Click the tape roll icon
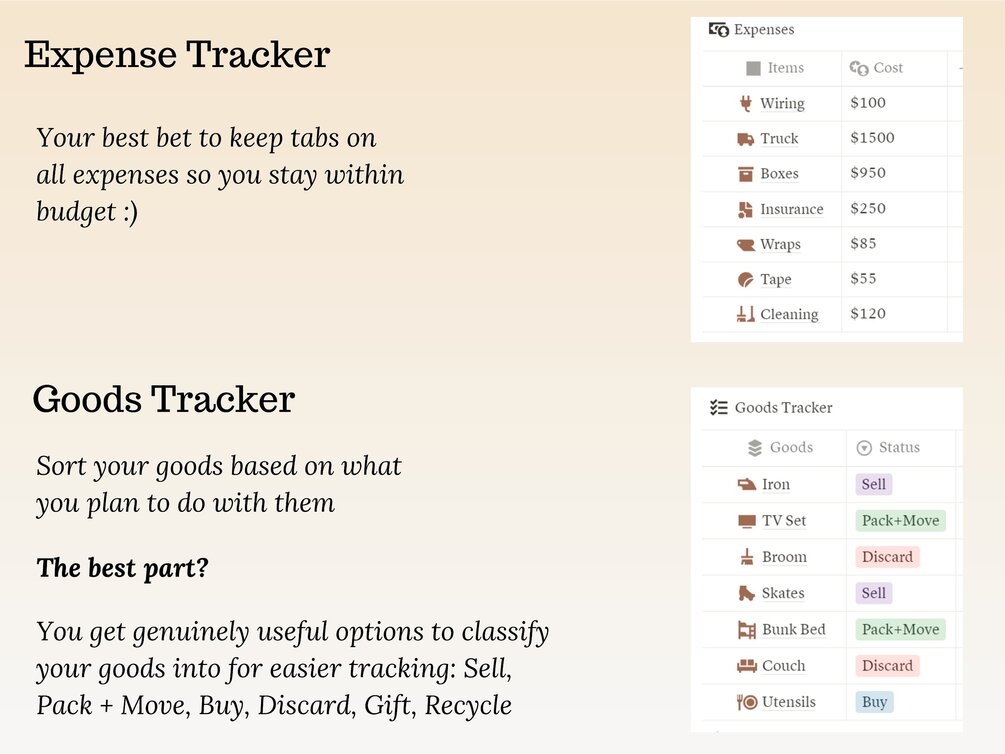The image size is (1005, 754). (x=745, y=280)
